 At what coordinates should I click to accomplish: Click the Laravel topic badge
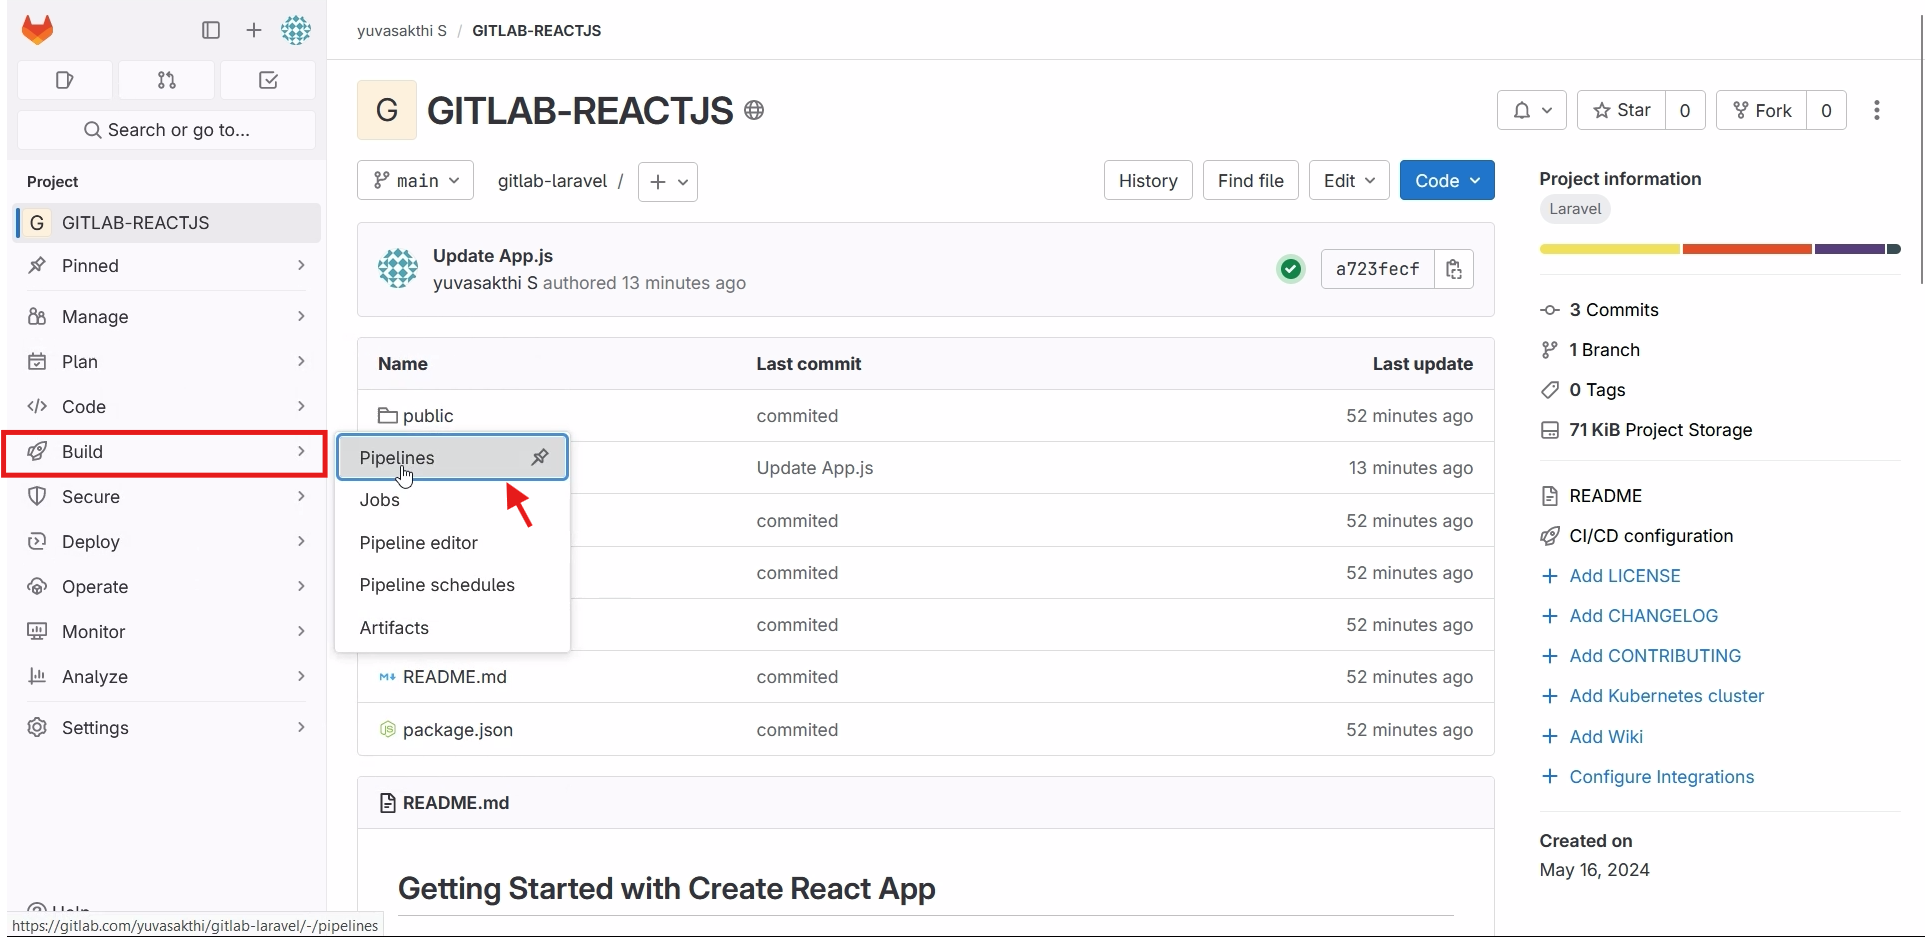(x=1575, y=209)
